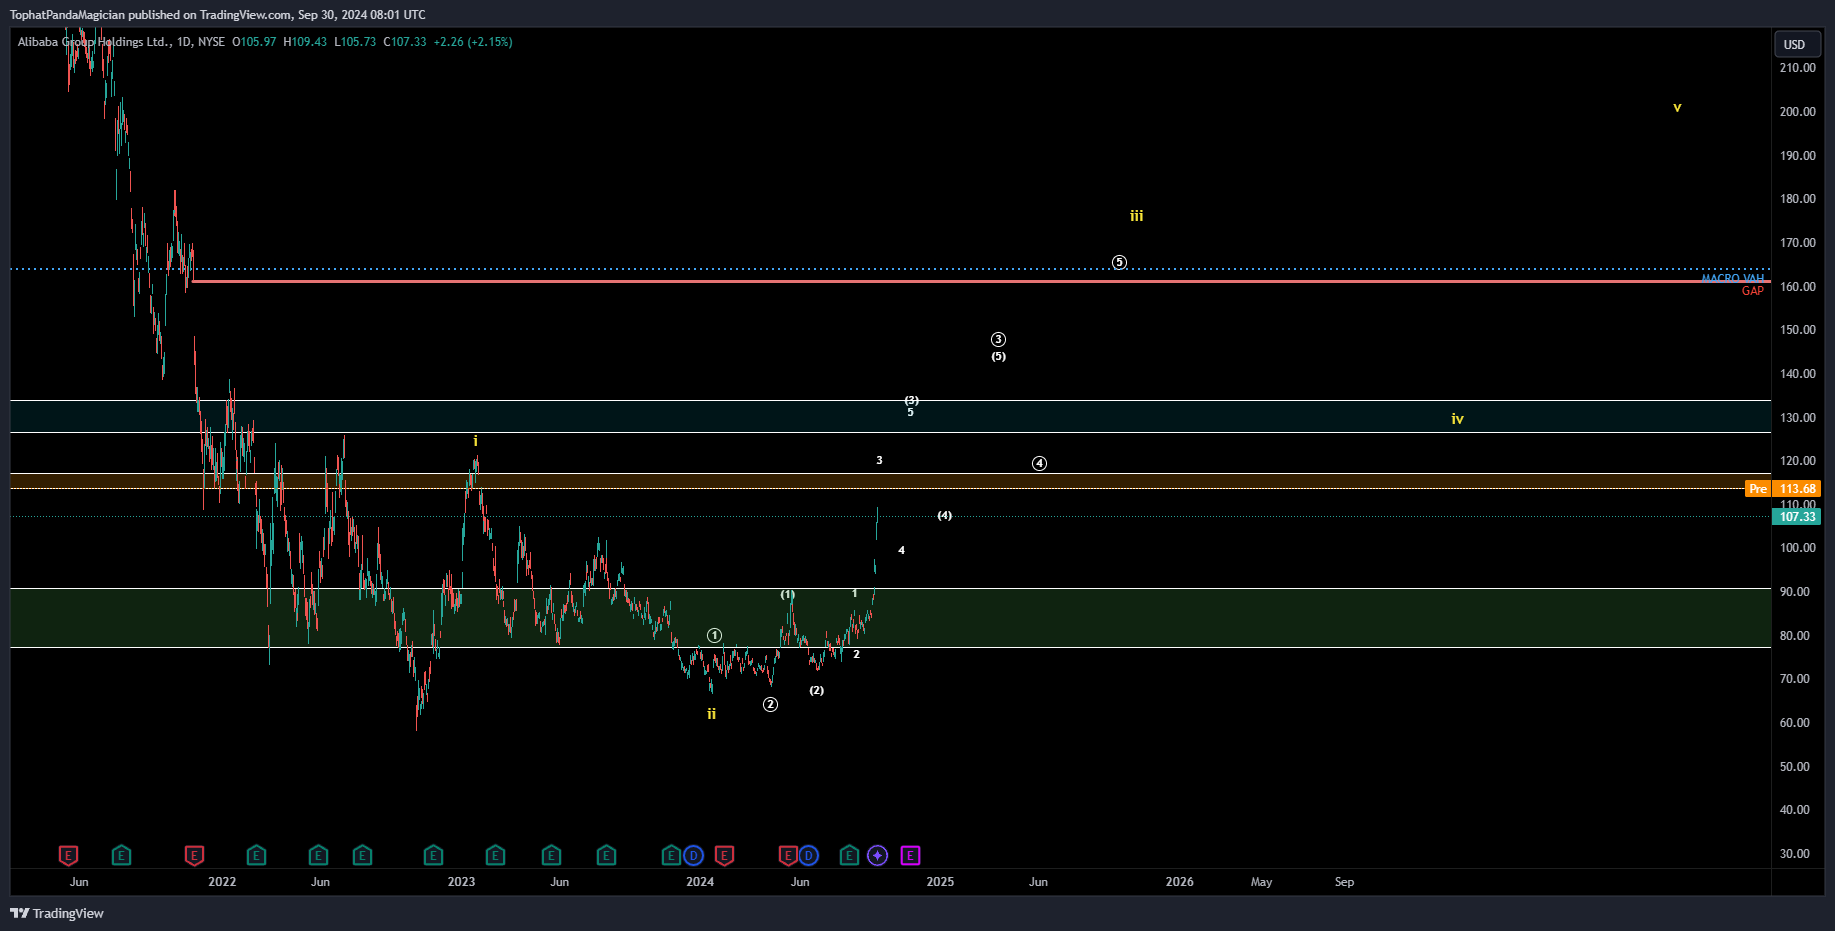Click the yellow wave label iv
Image resolution: width=1835 pixels, height=931 pixels.
1458,419
